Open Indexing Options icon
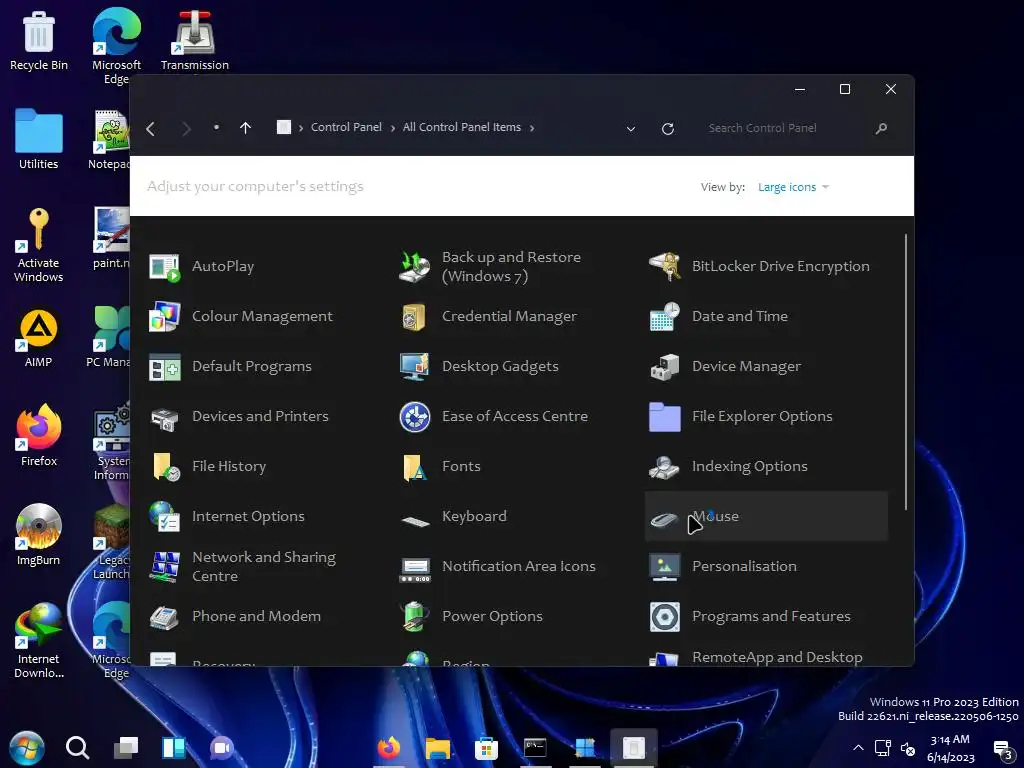1024x768 pixels. pos(665,467)
